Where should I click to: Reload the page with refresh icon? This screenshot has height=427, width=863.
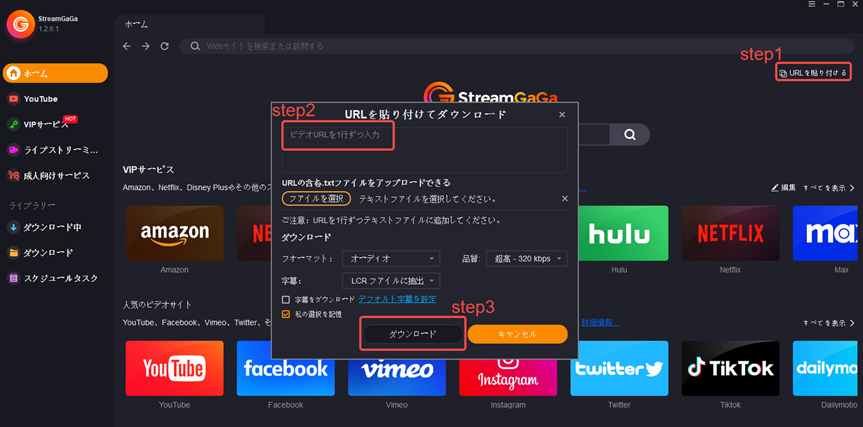click(x=165, y=46)
